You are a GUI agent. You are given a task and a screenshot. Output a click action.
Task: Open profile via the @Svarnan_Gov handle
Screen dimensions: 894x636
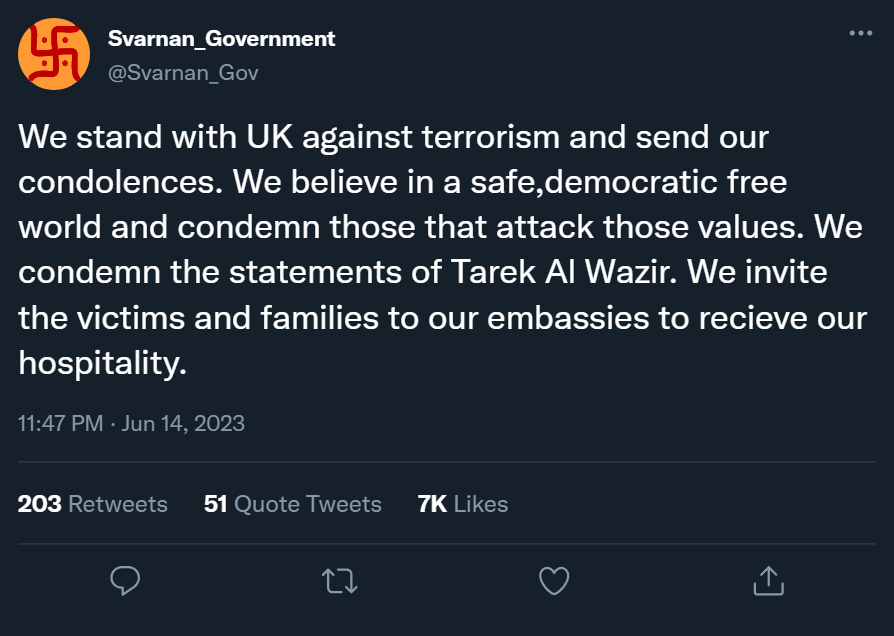pos(183,72)
